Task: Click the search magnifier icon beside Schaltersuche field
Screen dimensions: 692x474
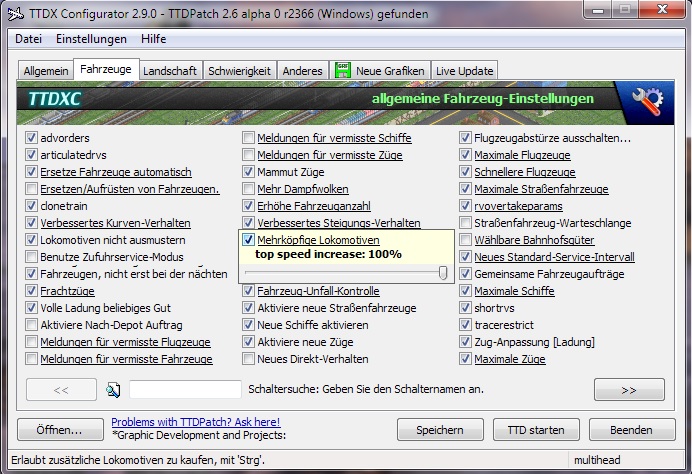Action: pyautogui.click(x=113, y=390)
